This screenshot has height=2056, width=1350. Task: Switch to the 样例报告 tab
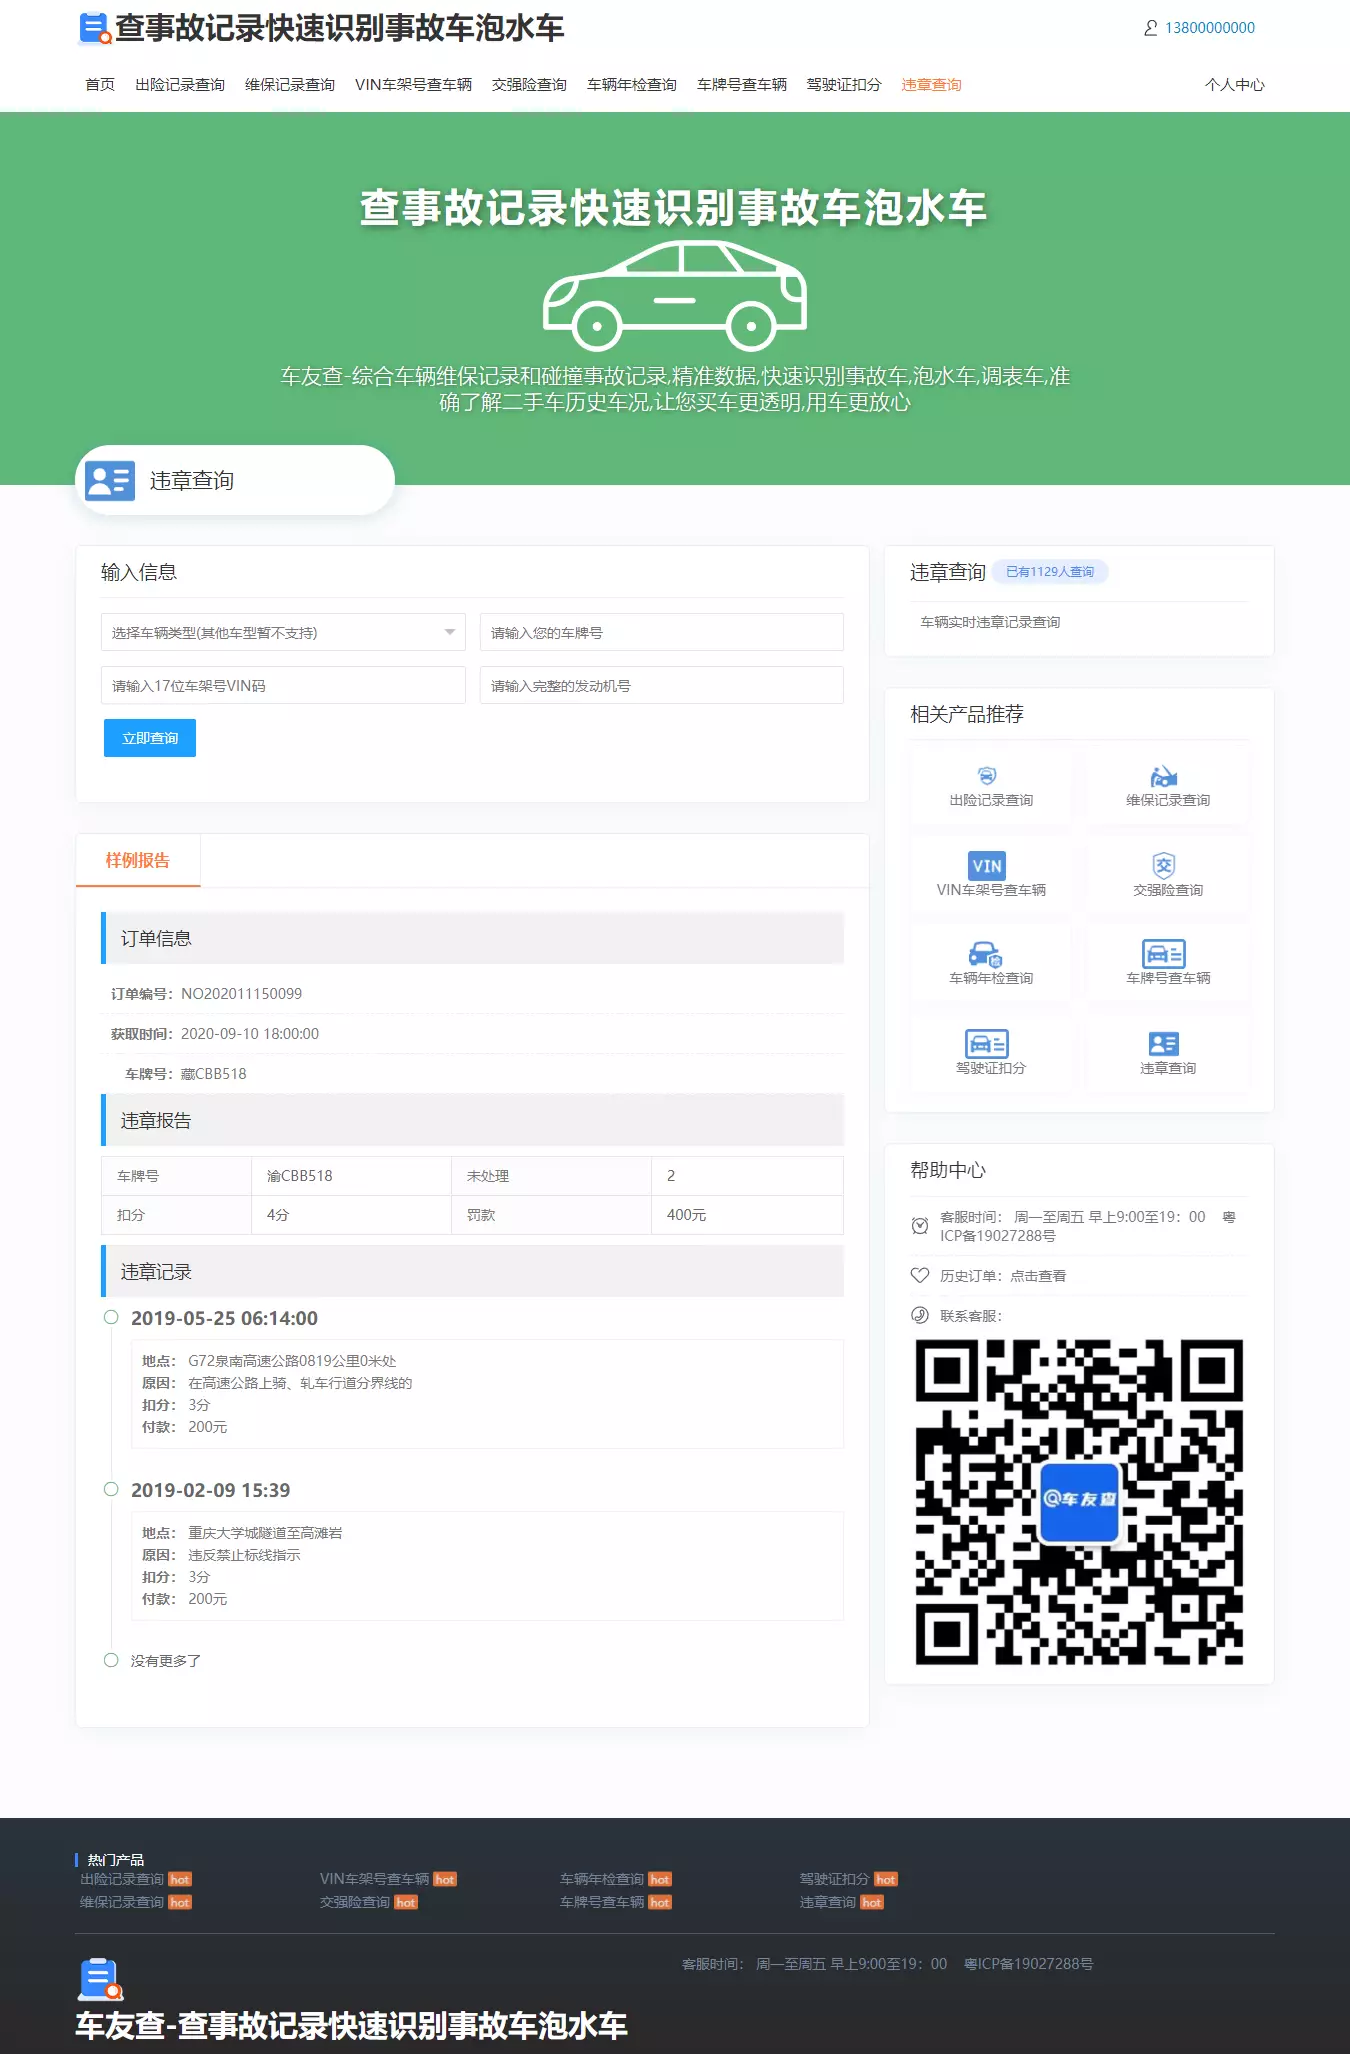pos(138,860)
